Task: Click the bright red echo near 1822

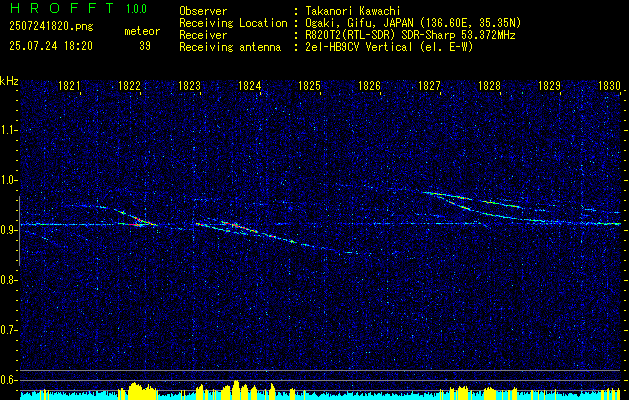Action: tap(138, 221)
